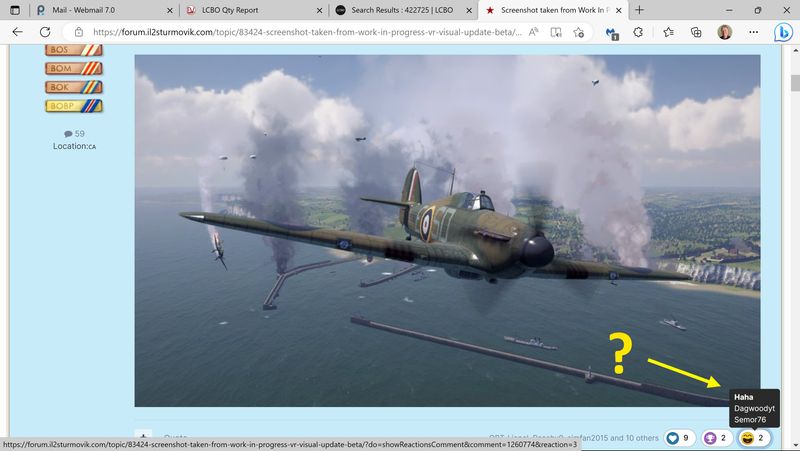This screenshot has width=800, height=451.
Task: Add this page to favorites
Action: pos(579,32)
